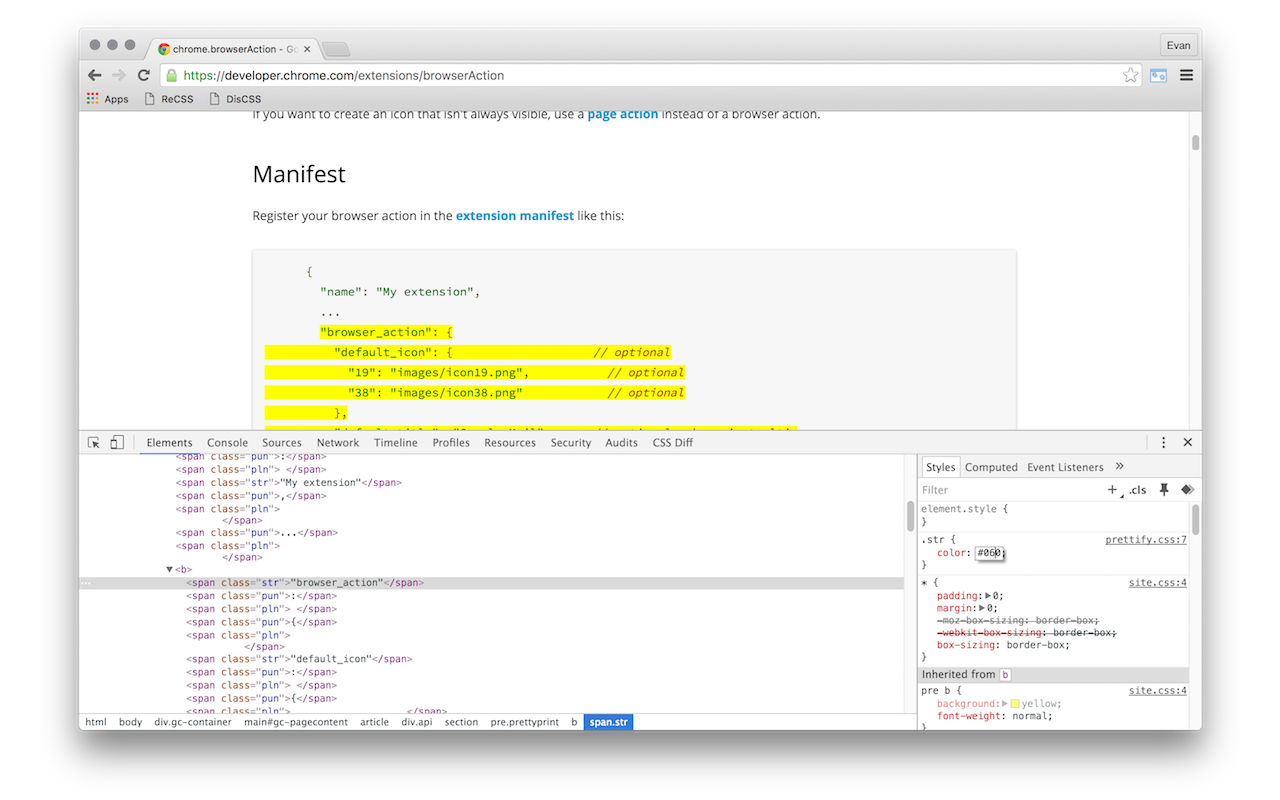Expand the margin shorthand triangle
1280x800 pixels.
[982, 608]
